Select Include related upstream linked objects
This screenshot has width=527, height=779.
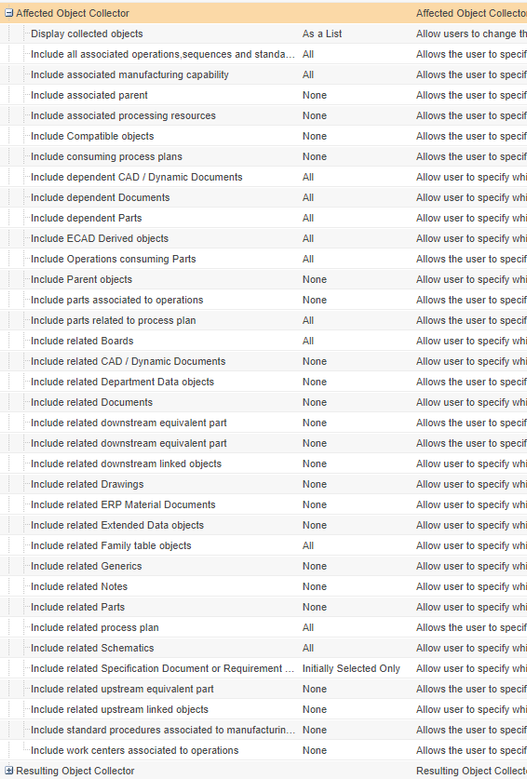[120, 709]
